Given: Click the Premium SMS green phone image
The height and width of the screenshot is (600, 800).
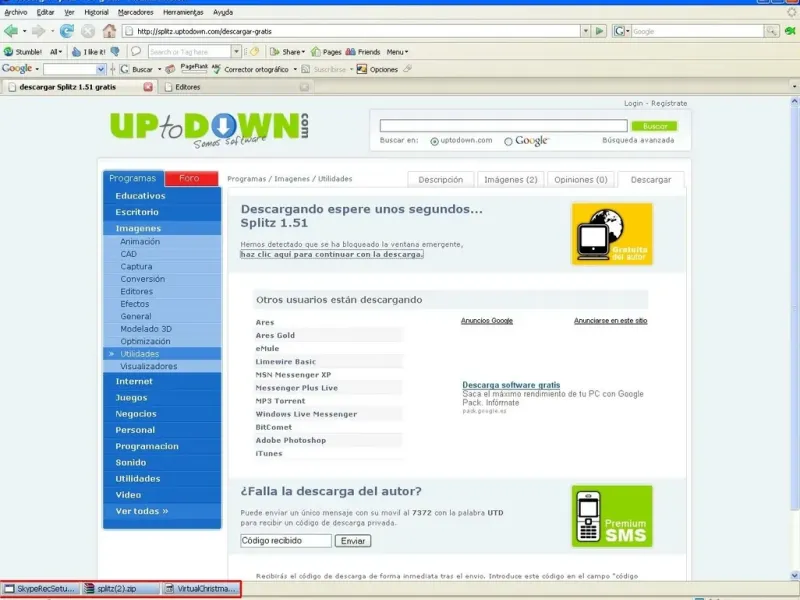Looking at the screenshot, I should click(612, 516).
